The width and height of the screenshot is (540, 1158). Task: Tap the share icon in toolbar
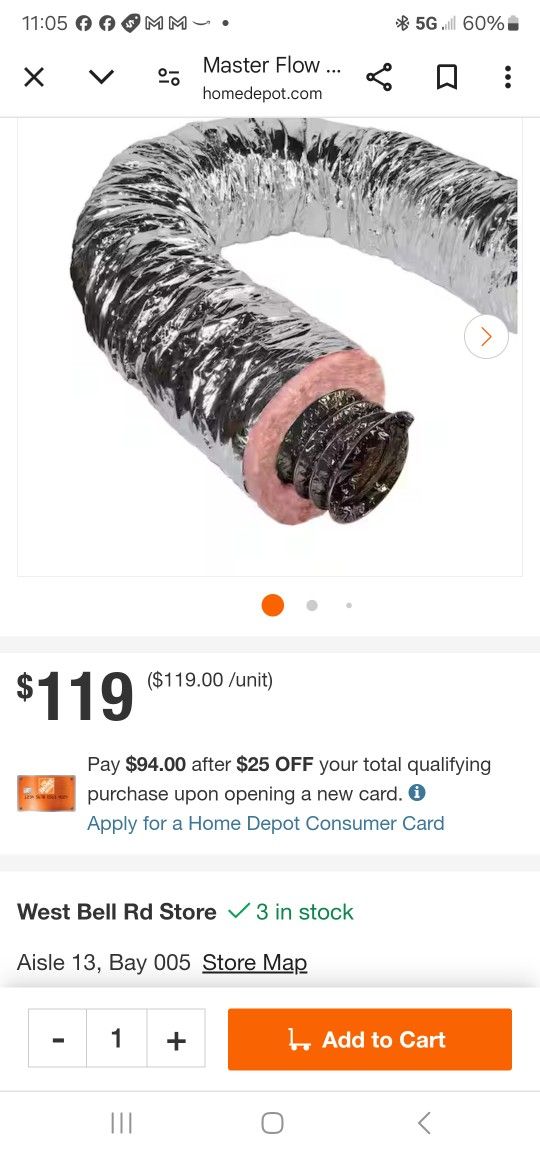379,77
